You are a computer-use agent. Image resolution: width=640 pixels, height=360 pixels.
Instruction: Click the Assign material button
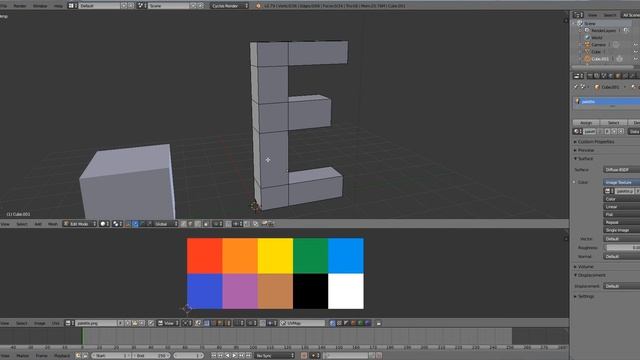click(x=586, y=122)
